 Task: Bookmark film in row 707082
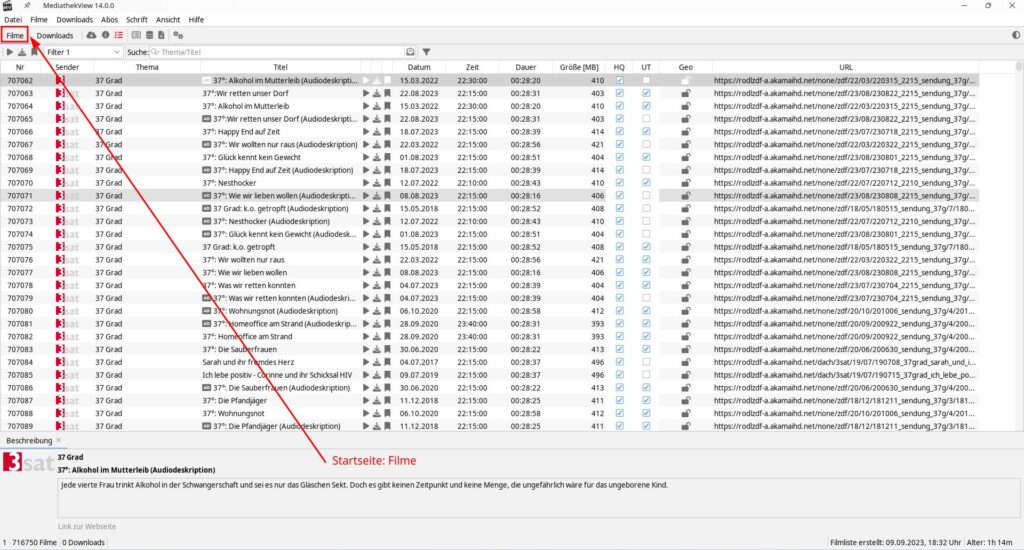387,336
